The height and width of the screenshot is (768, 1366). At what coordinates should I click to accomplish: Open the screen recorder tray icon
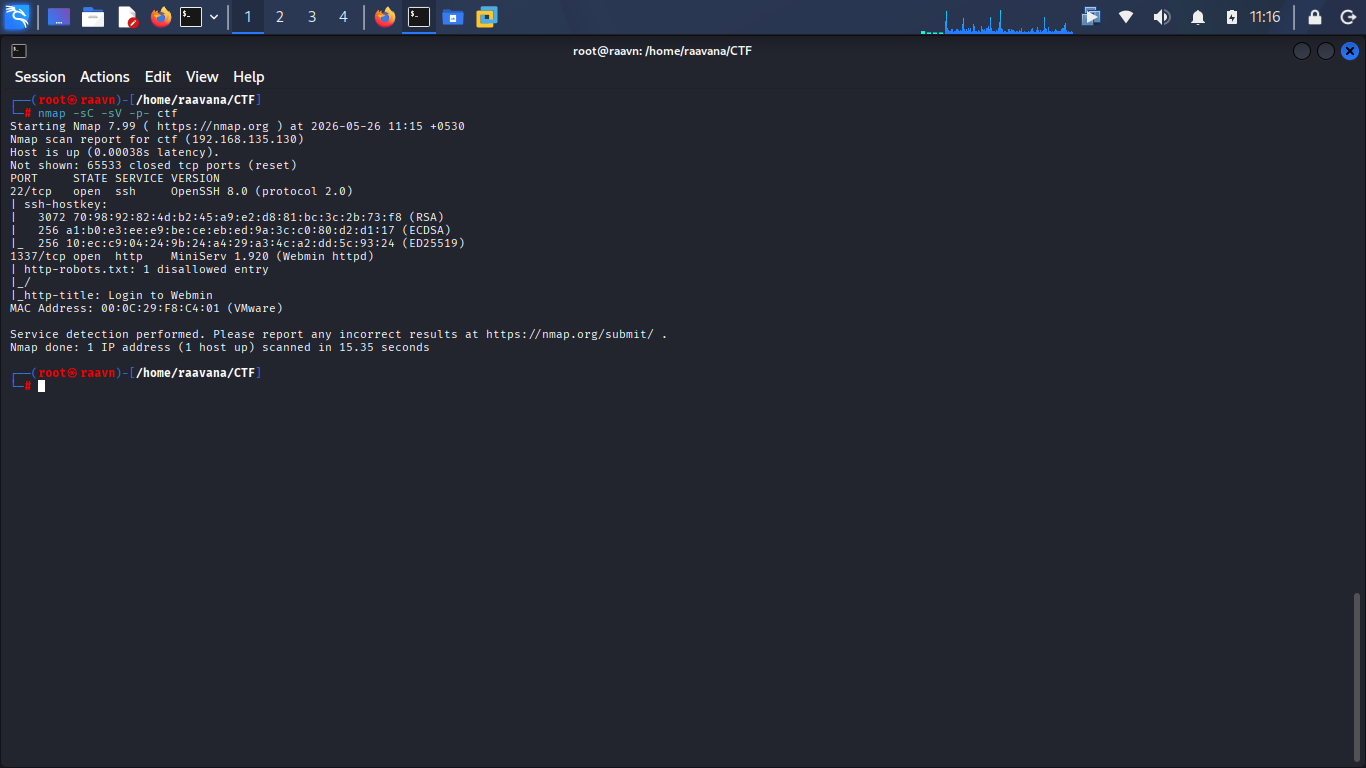tap(1091, 17)
